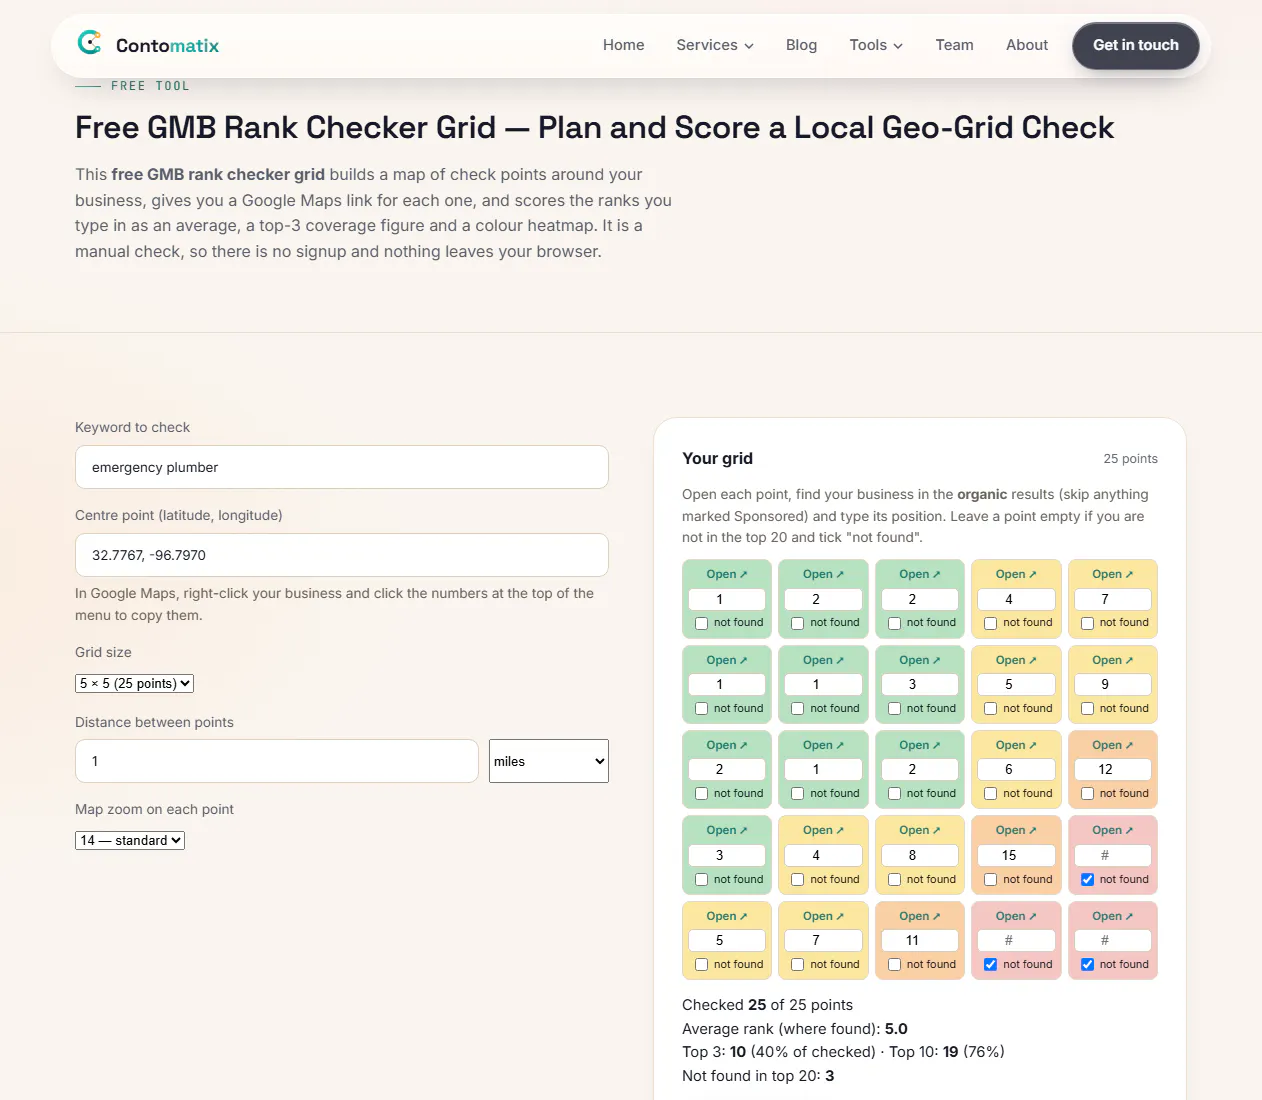Expand the Tools menu

pos(876,45)
